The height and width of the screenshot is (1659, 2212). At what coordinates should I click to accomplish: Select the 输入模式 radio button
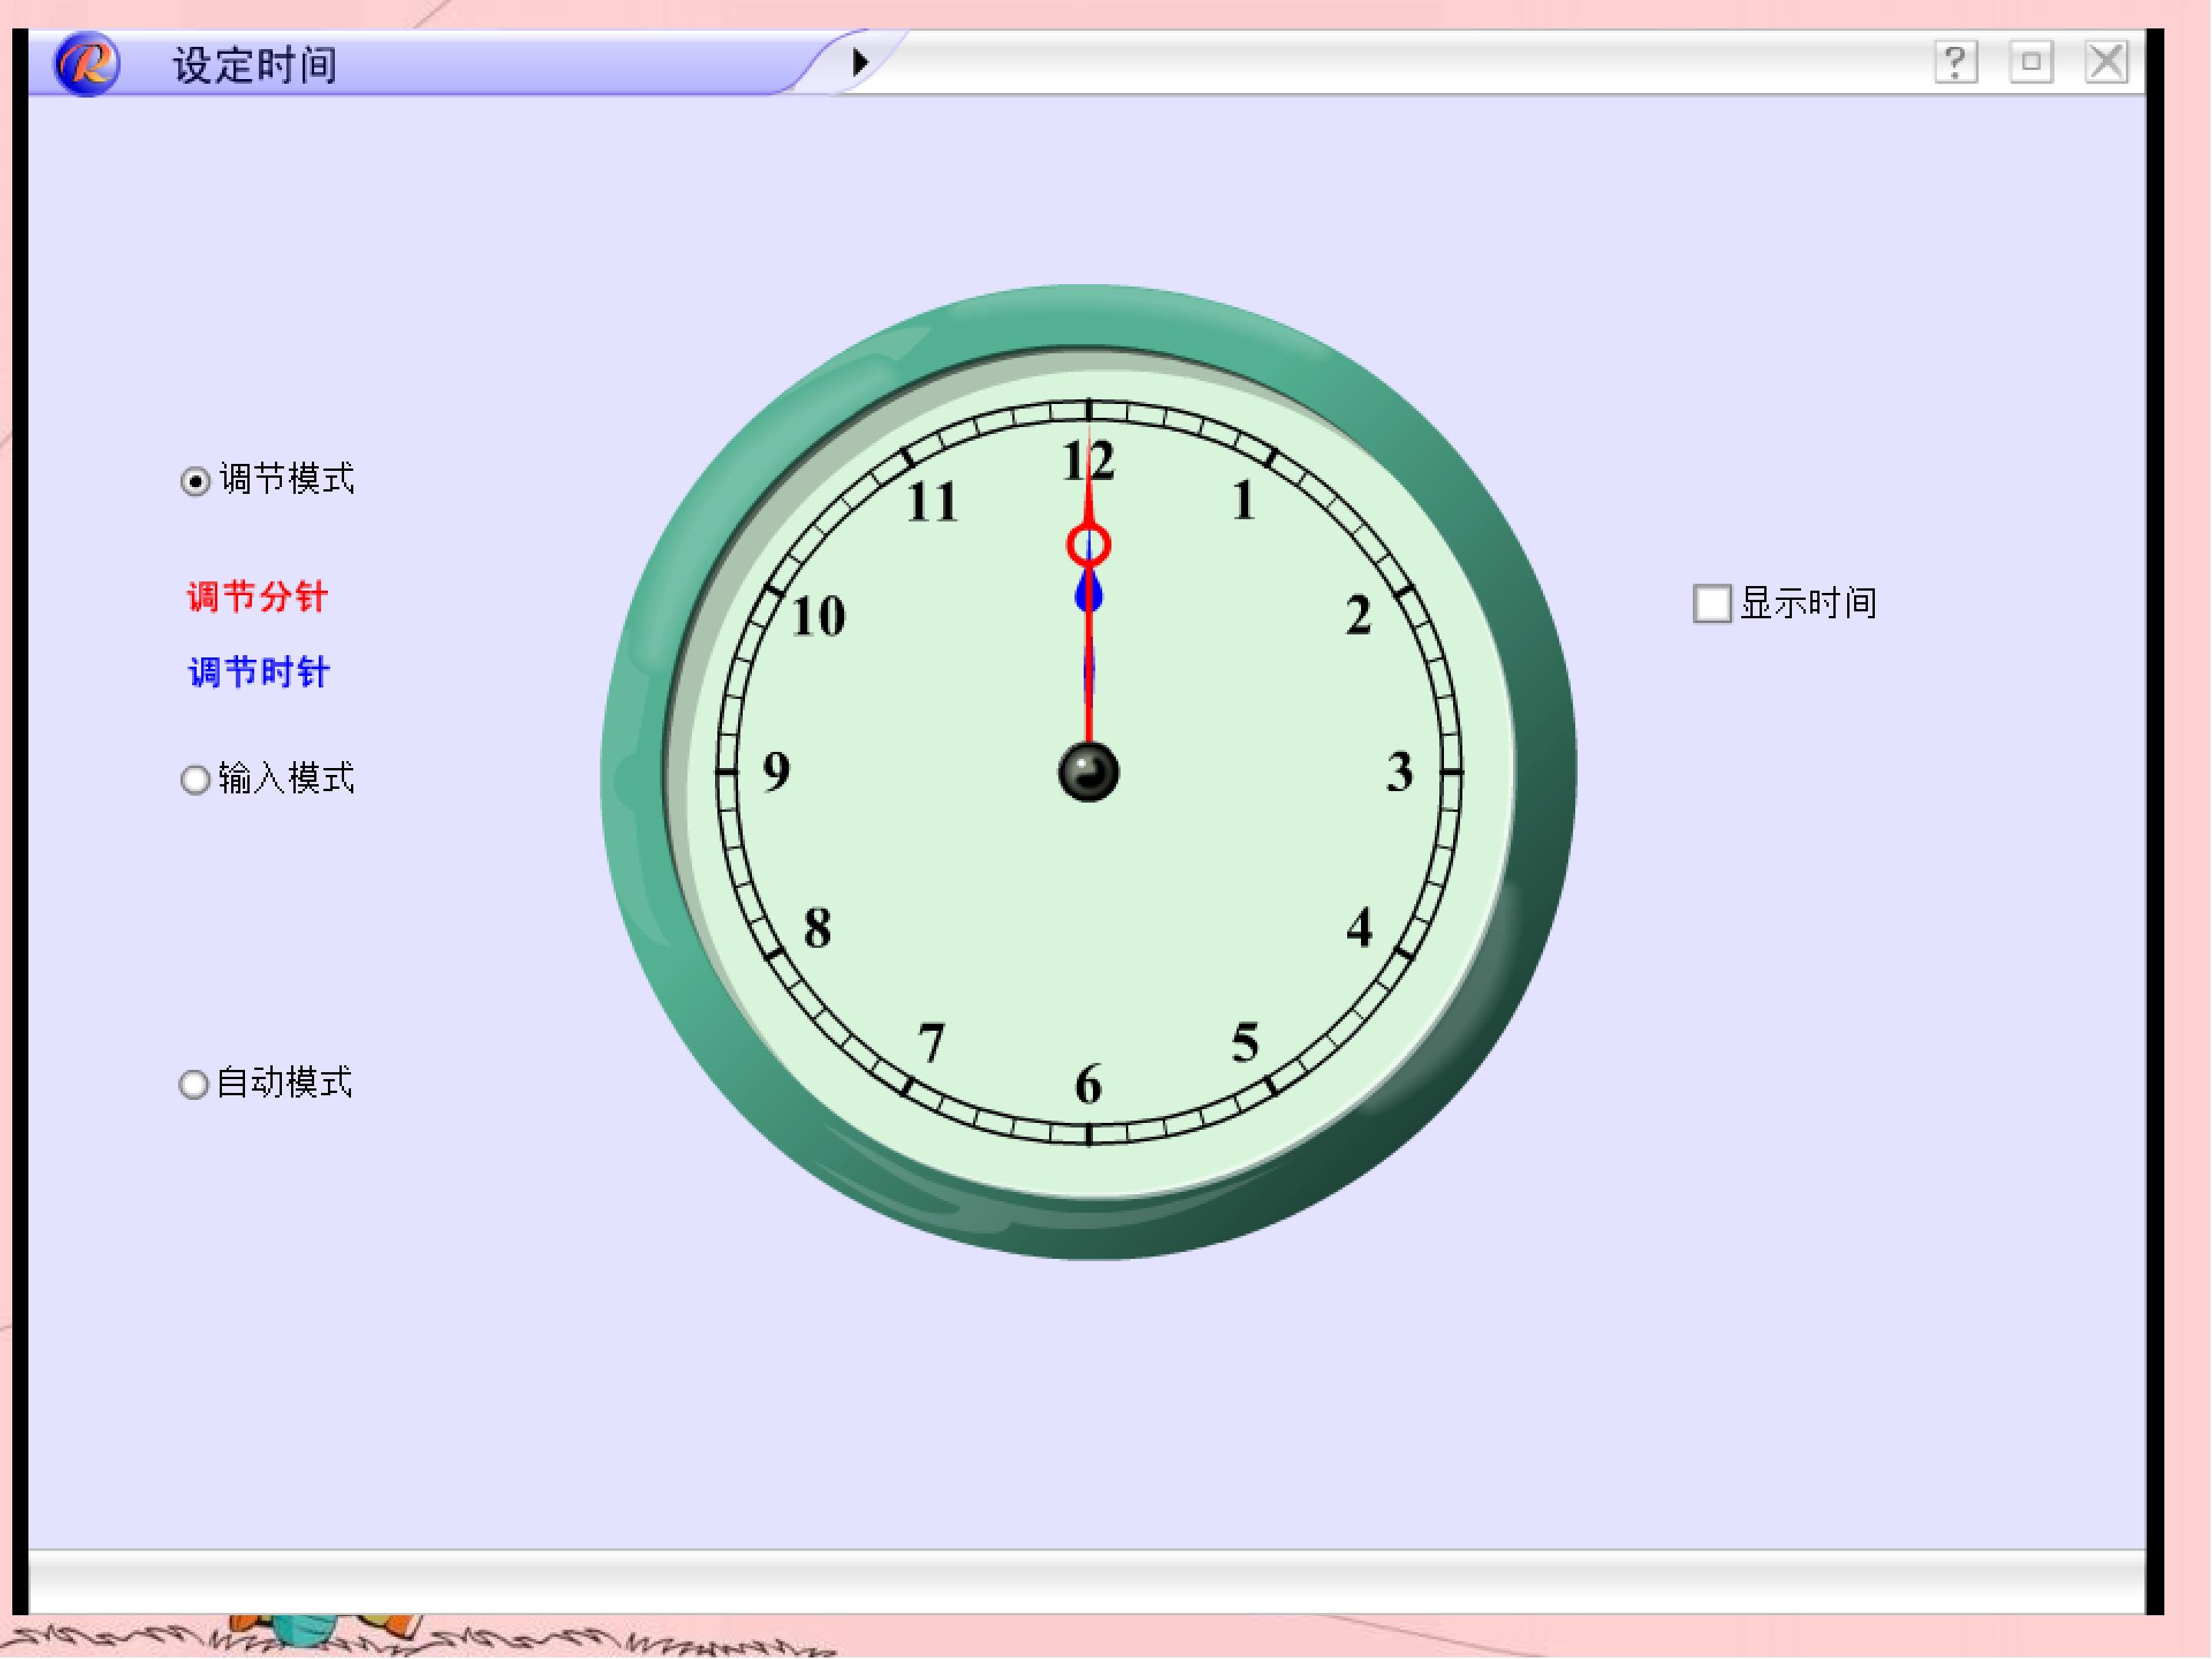click(195, 780)
